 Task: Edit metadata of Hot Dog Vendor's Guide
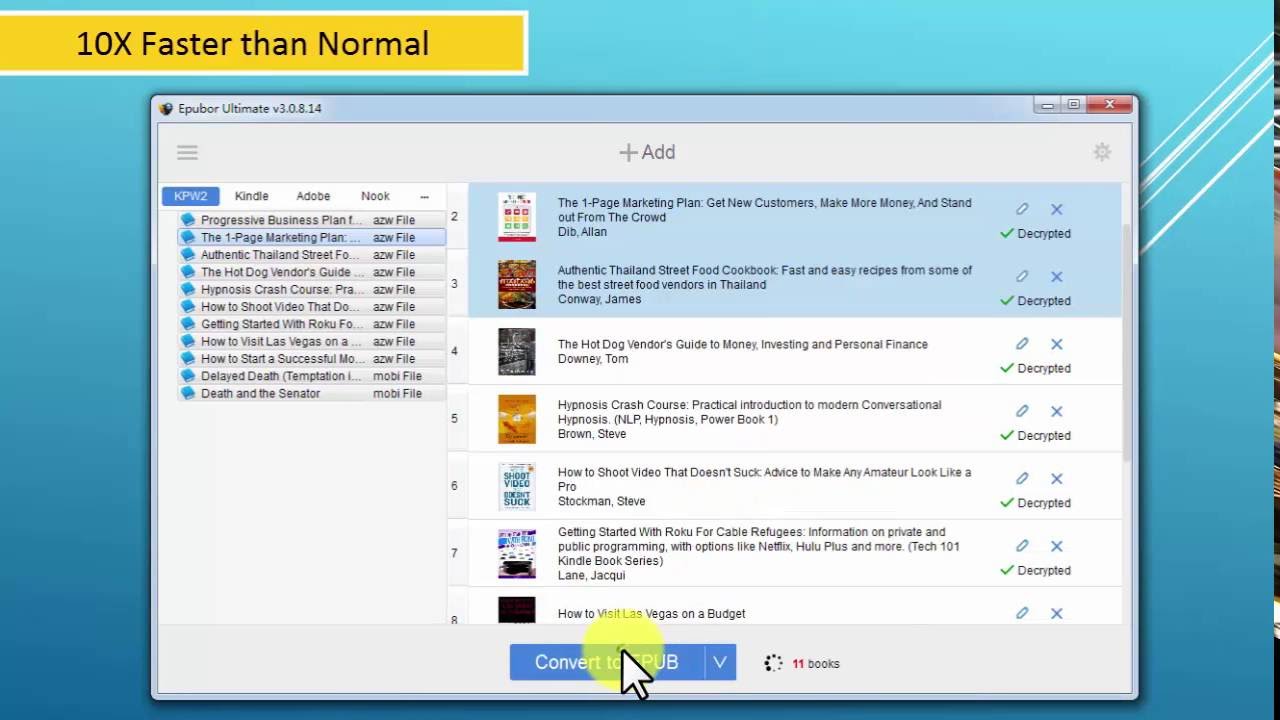tap(1022, 344)
